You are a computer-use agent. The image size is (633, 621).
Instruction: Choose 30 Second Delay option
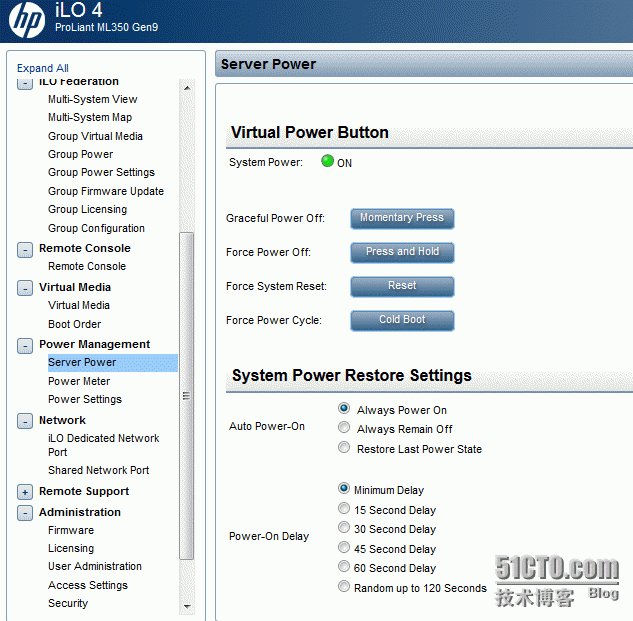[344, 527]
